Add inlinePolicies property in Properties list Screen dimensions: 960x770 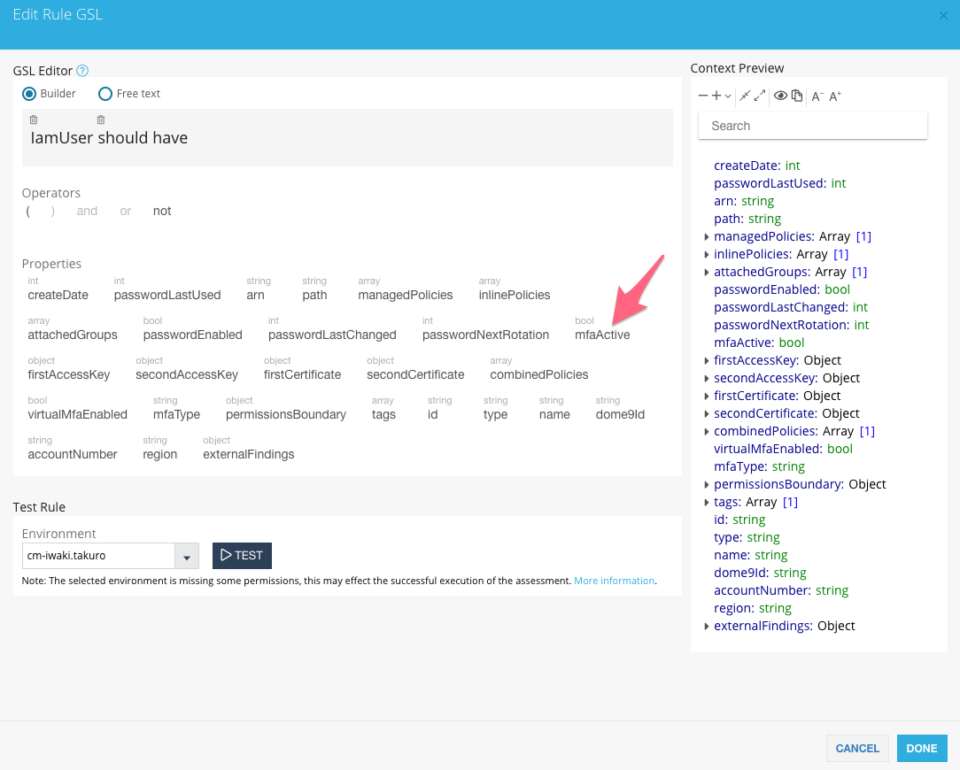click(514, 295)
